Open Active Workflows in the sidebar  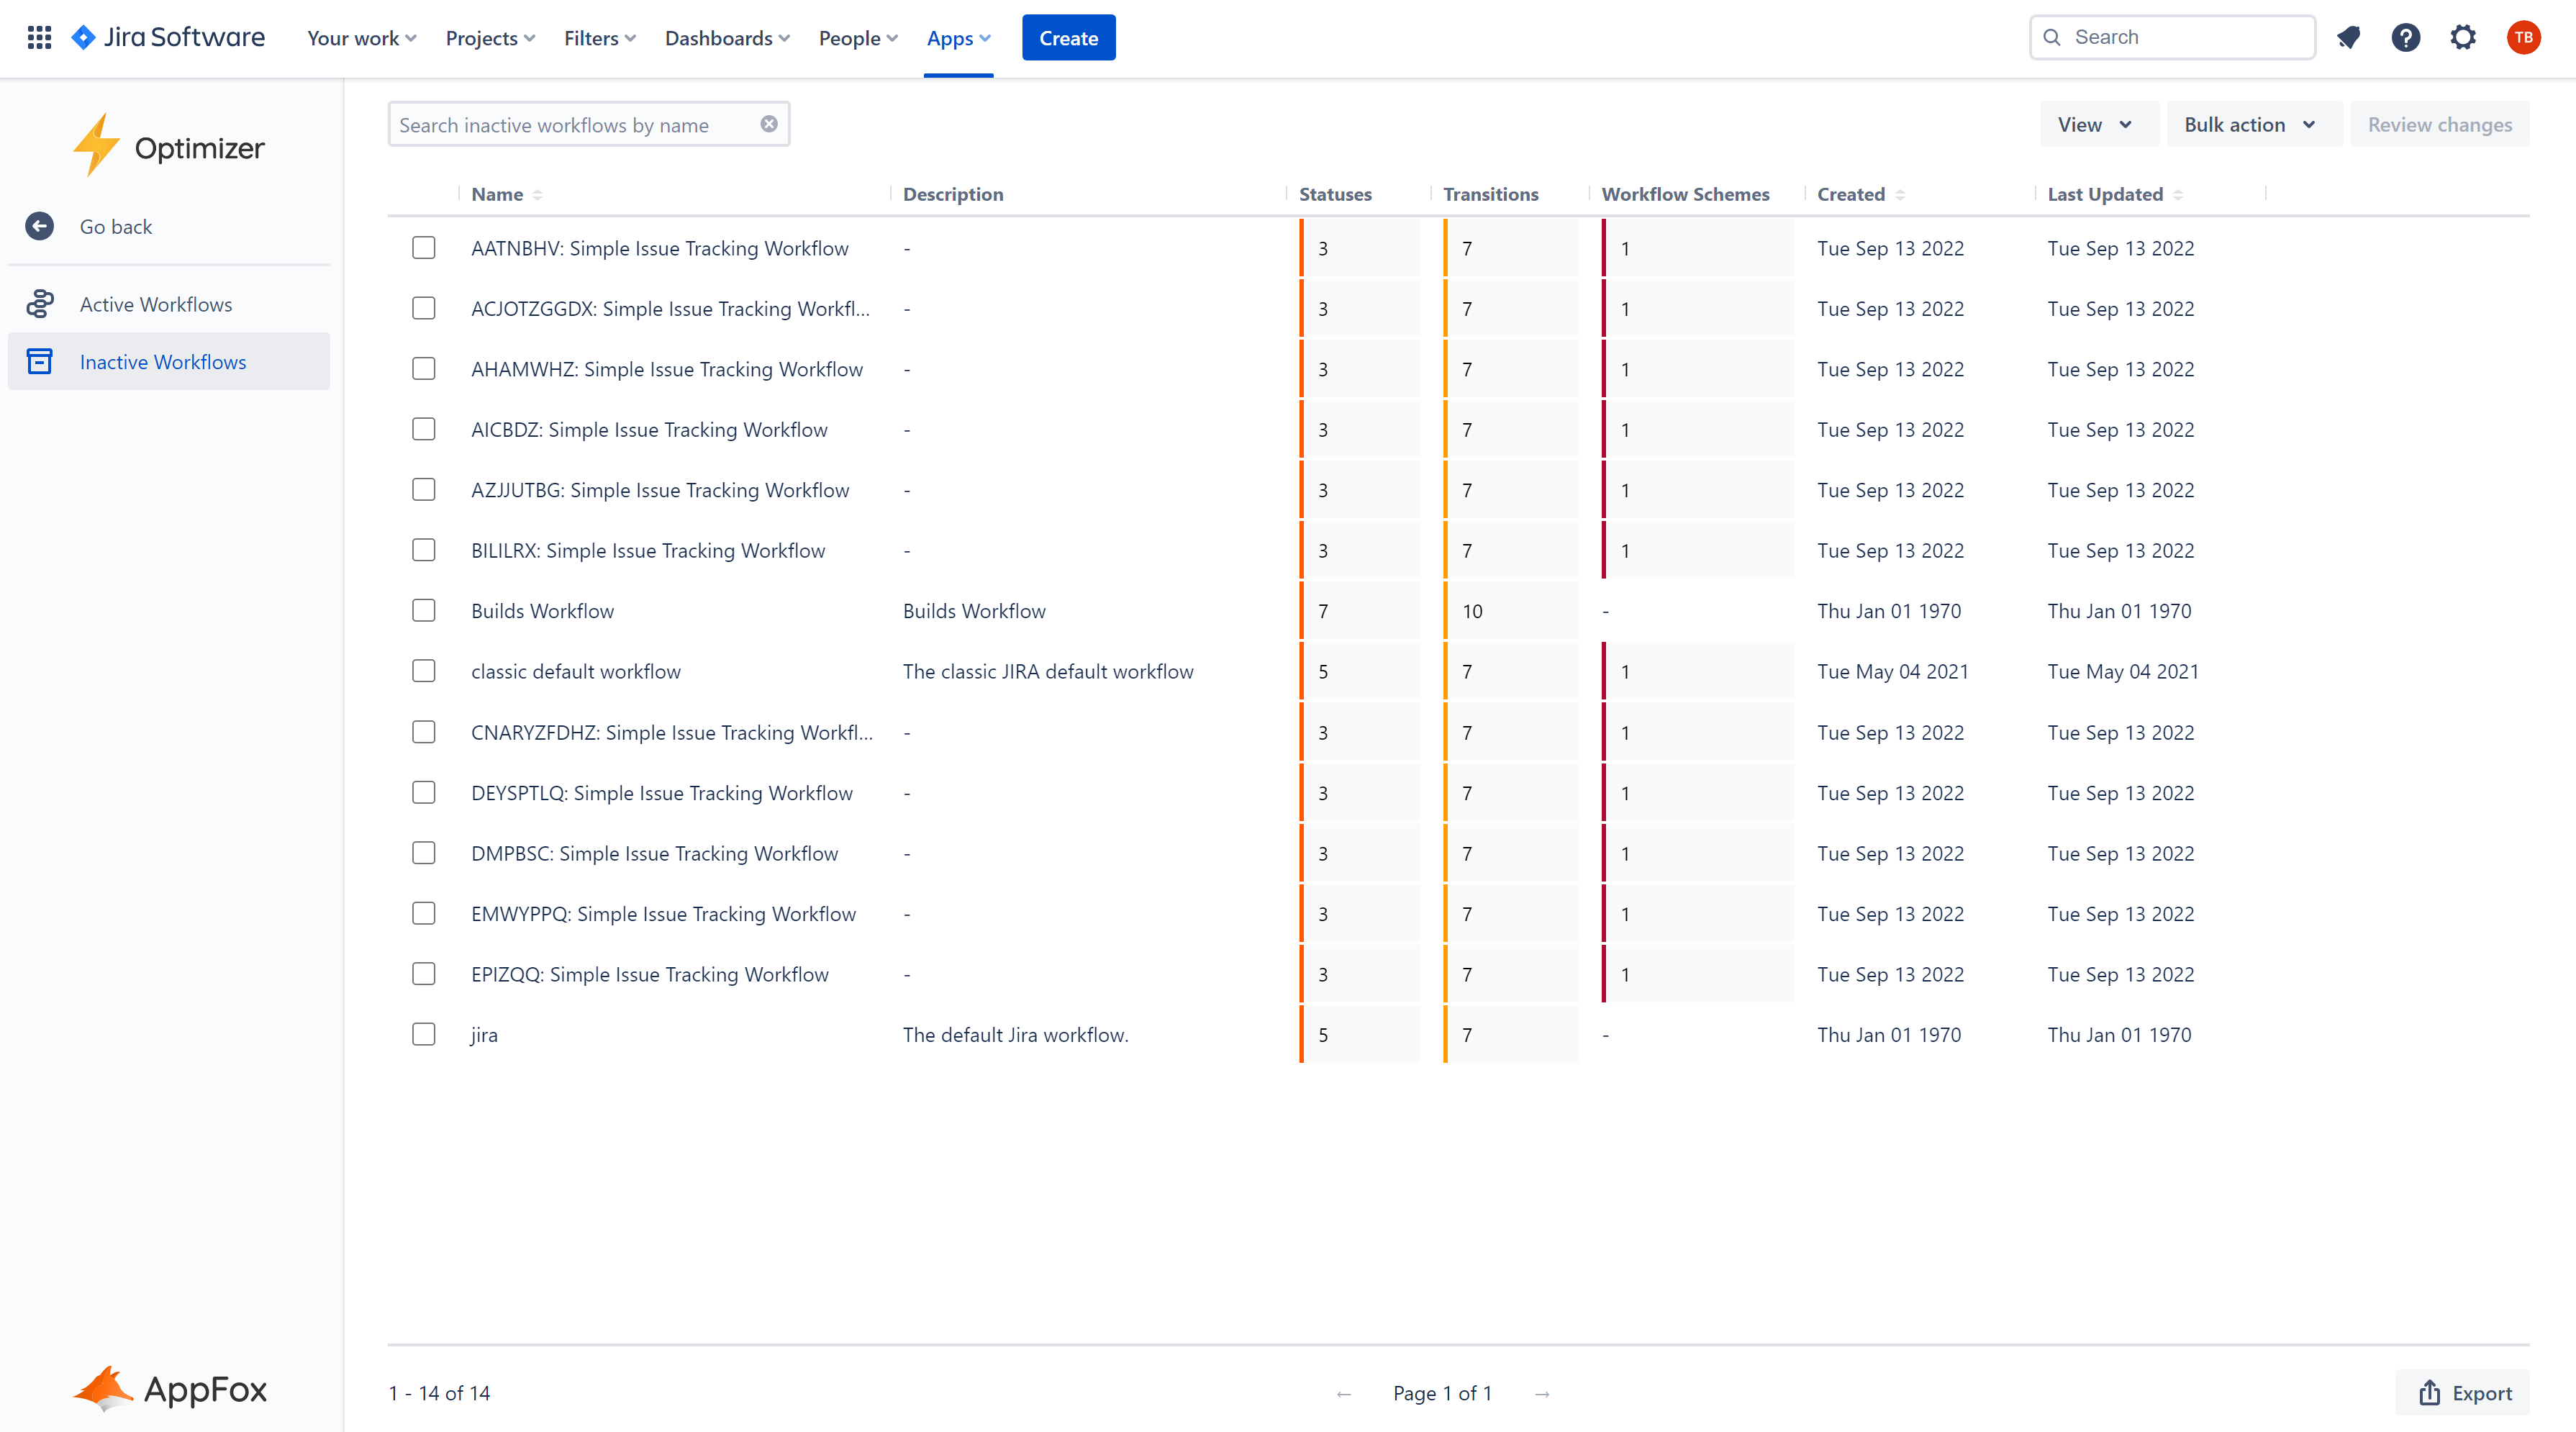coord(156,304)
